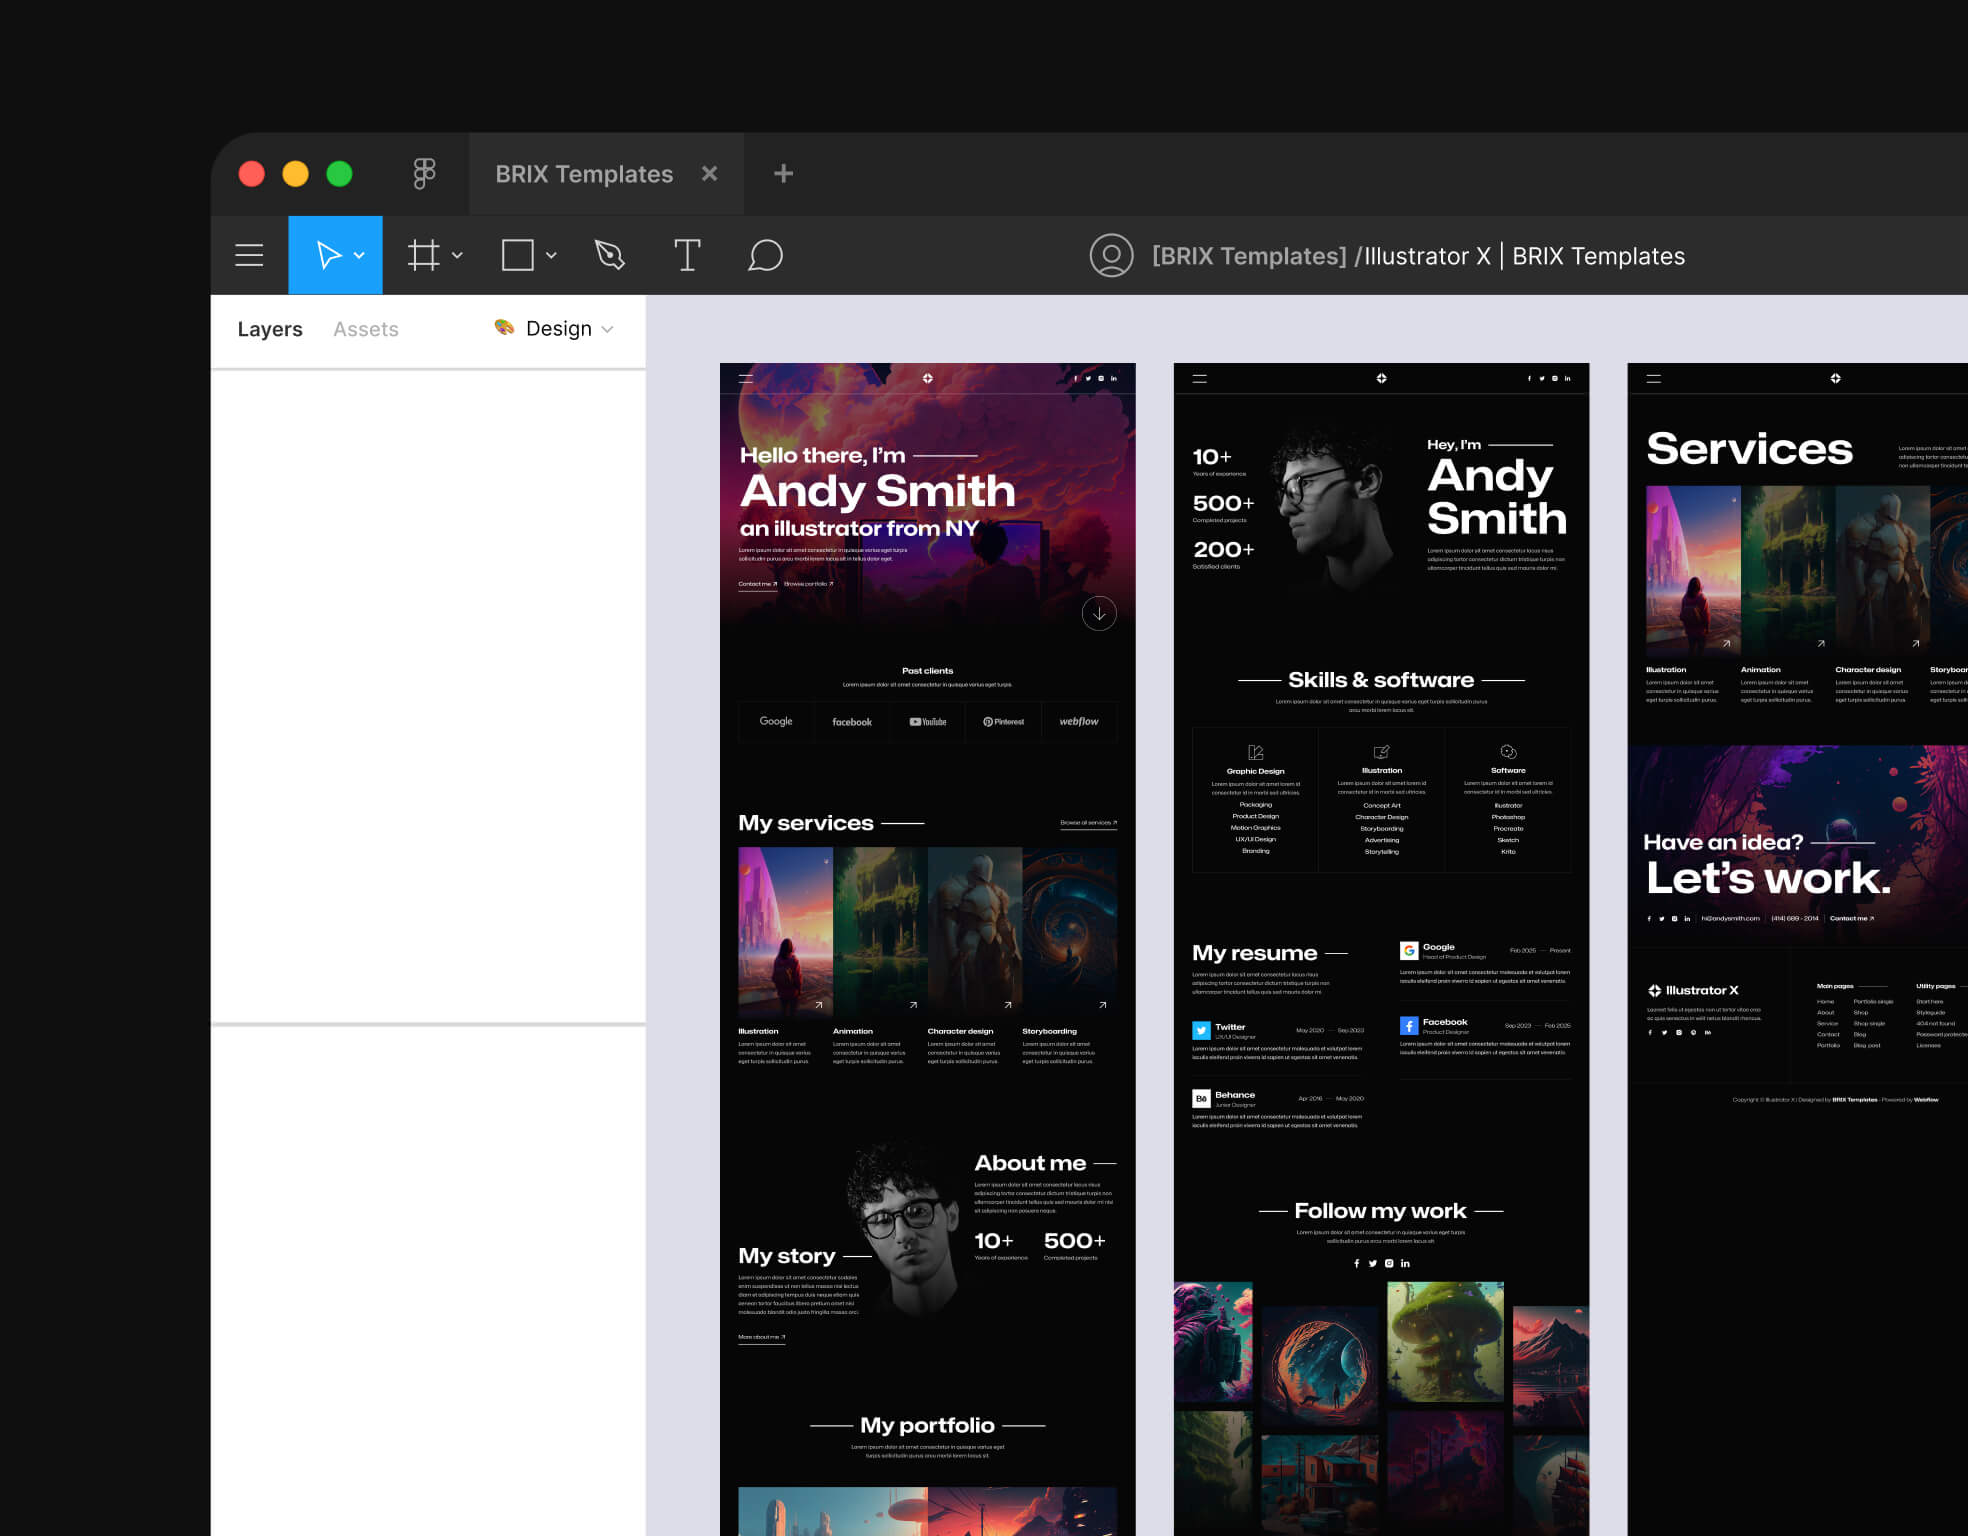
Task: Click the Google resume entry icon
Action: [1409, 950]
